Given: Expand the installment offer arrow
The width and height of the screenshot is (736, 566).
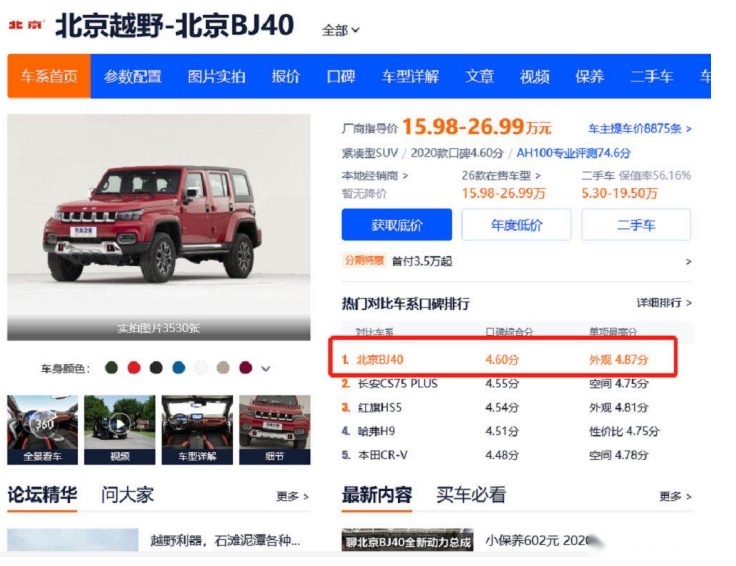Looking at the screenshot, I should (x=688, y=261).
